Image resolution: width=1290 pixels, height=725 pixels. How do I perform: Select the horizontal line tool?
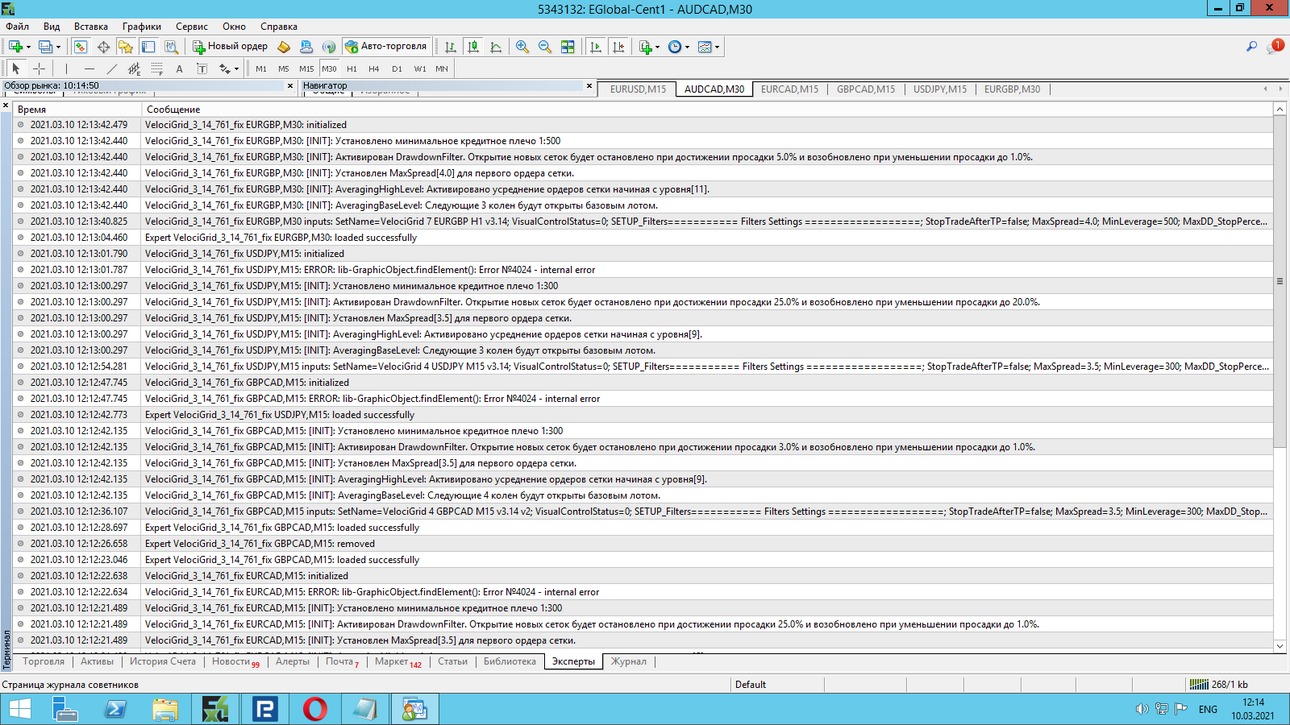click(x=89, y=69)
